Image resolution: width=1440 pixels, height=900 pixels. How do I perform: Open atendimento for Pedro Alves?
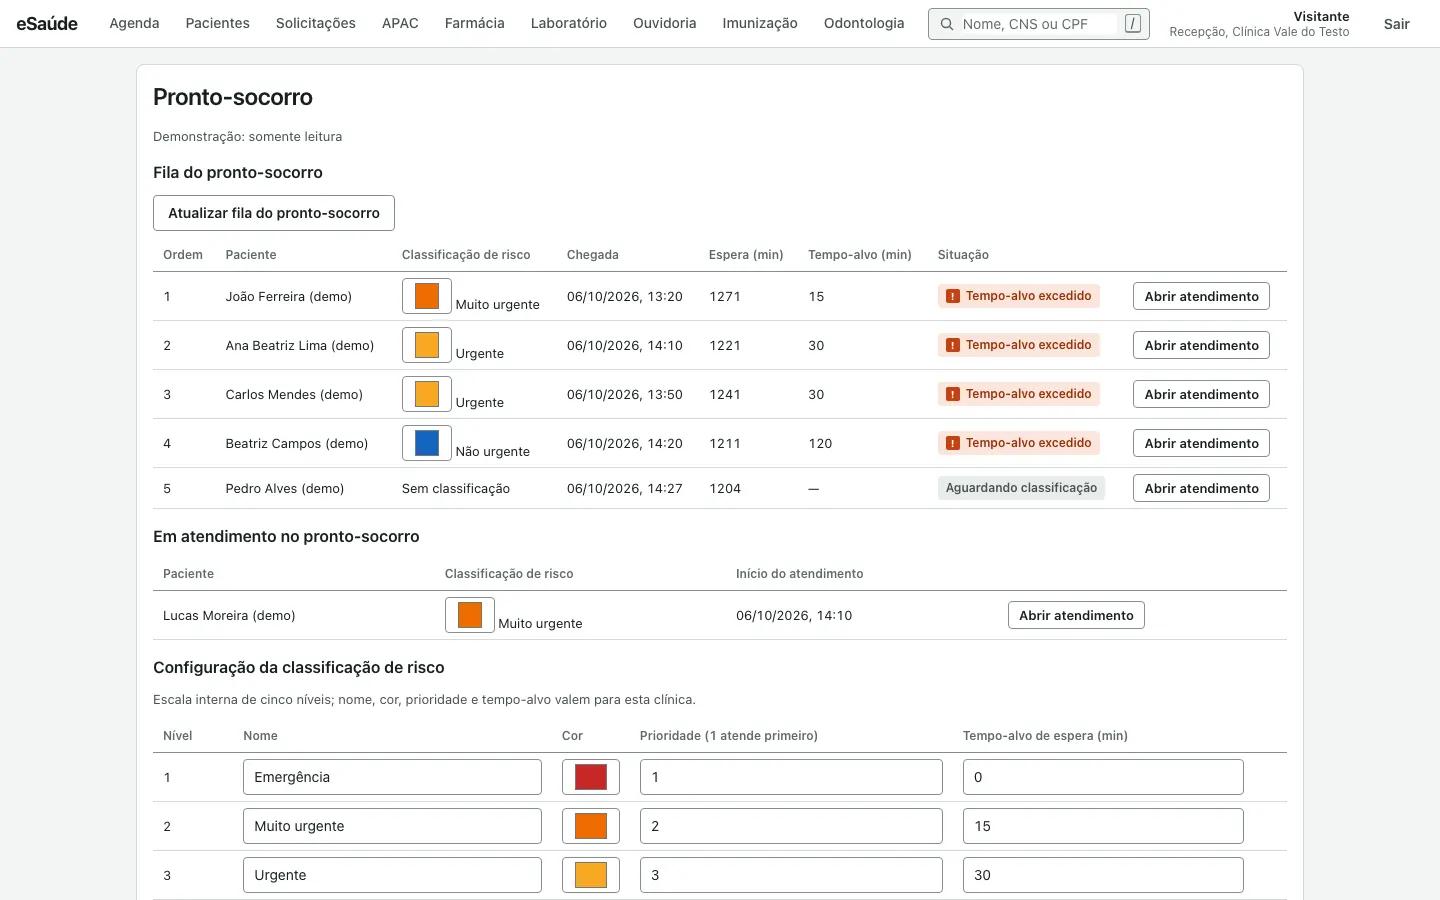tap(1201, 488)
